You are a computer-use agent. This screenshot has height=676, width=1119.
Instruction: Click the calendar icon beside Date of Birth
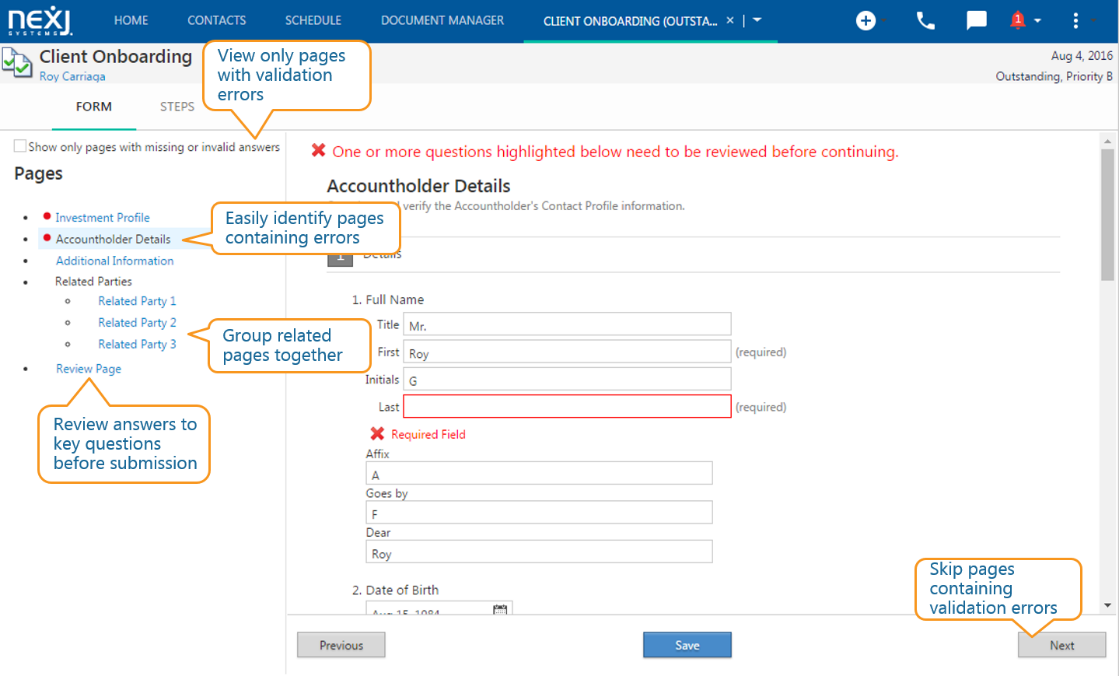(500, 609)
